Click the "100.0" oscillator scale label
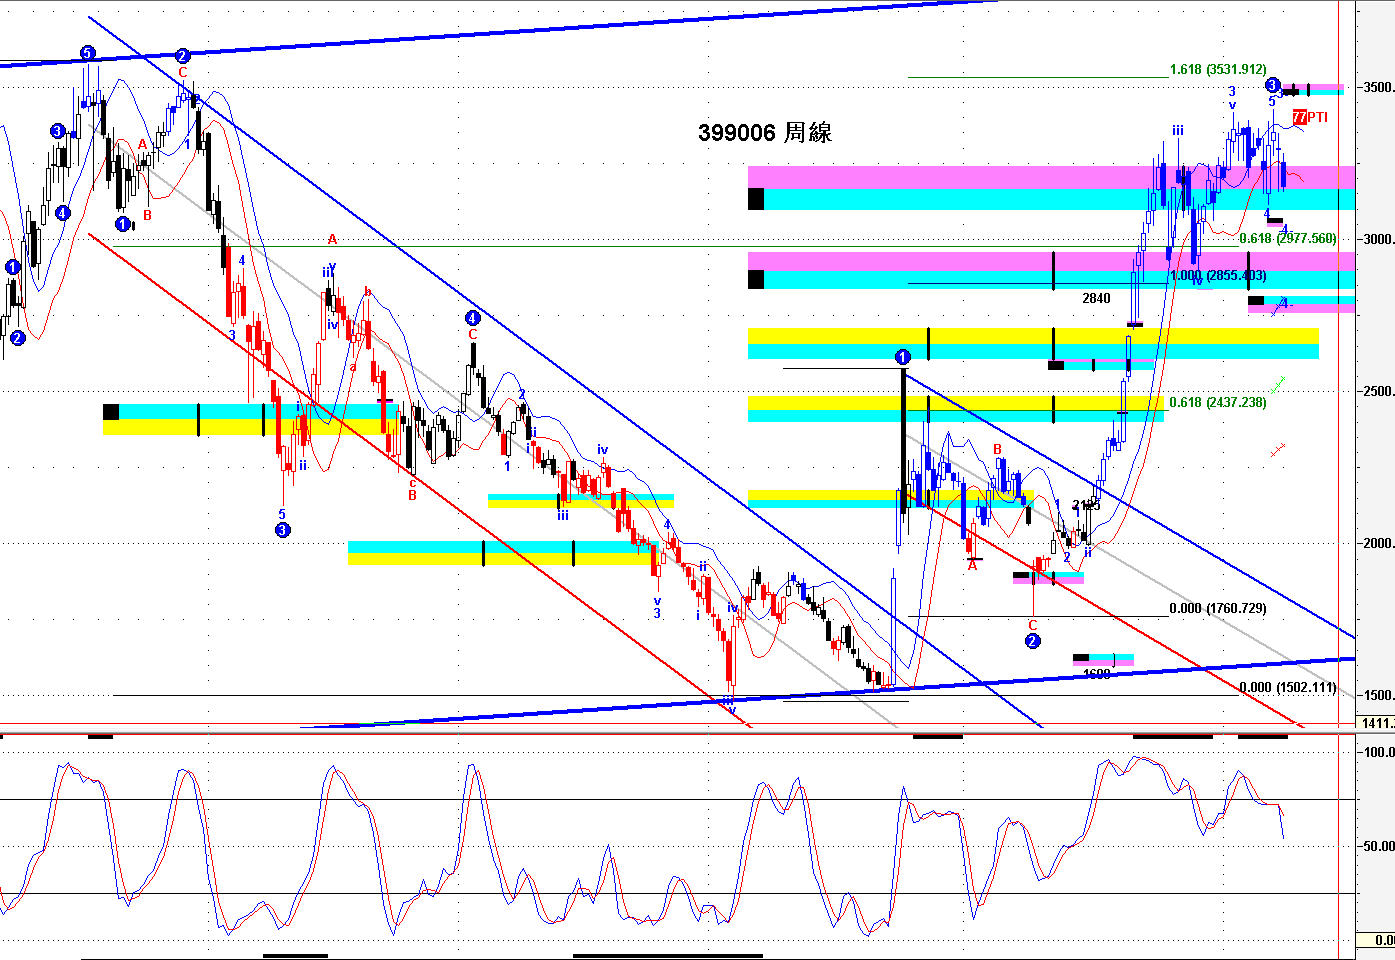This screenshot has width=1395, height=960. click(x=1379, y=752)
